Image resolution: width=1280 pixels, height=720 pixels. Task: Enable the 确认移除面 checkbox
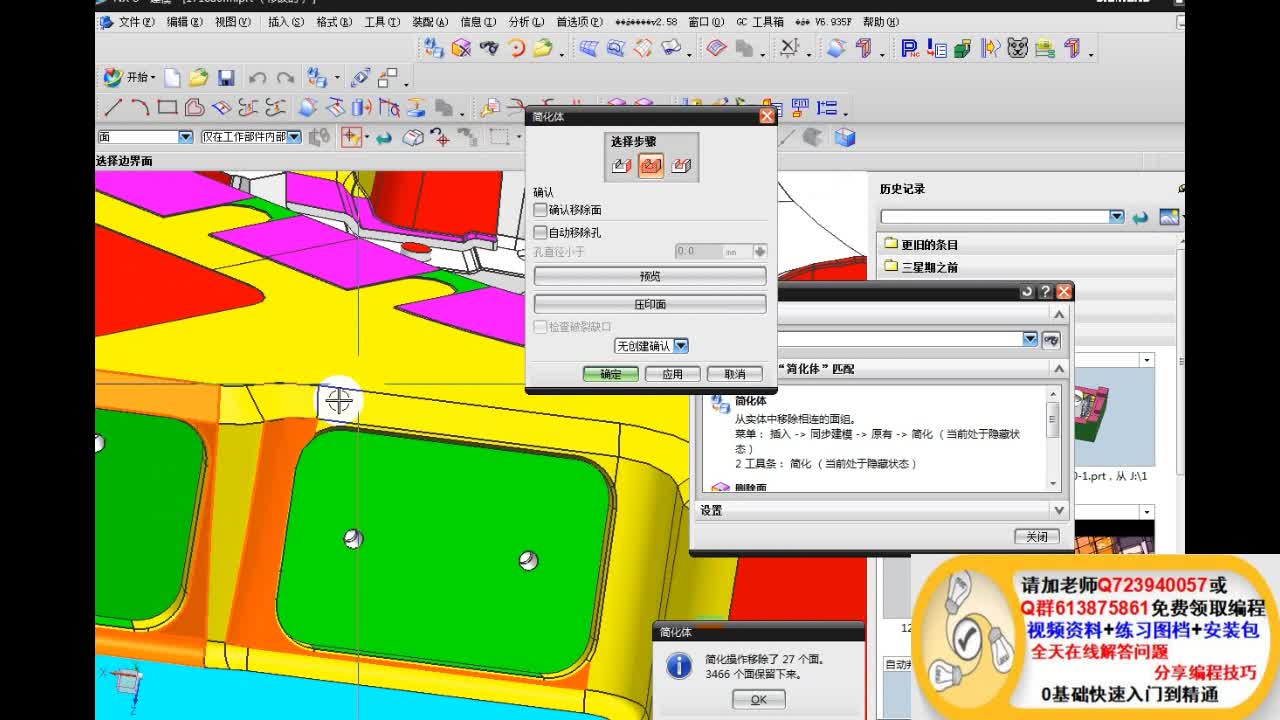point(540,210)
